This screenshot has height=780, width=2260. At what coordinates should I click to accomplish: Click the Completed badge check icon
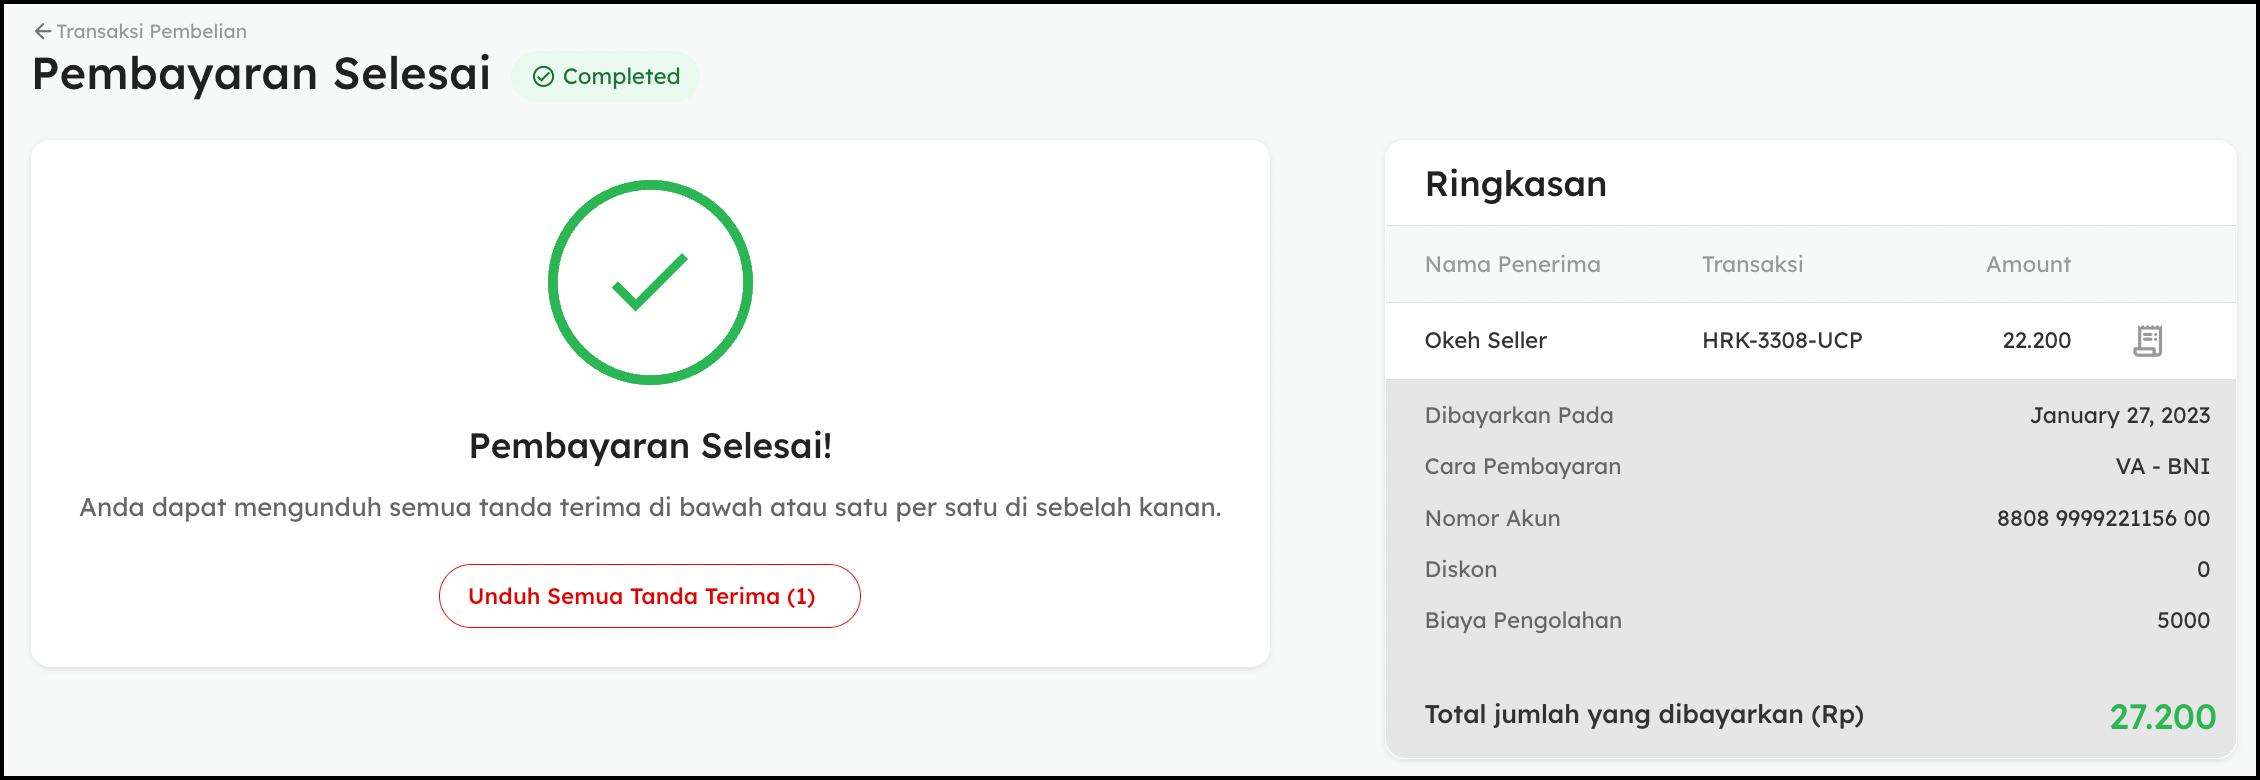[x=543, y=77]
